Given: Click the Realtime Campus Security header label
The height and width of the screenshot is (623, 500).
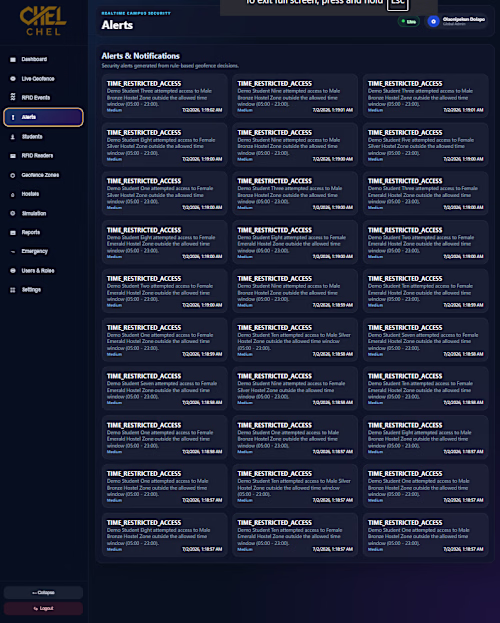Looking at the screenshot, I should pyautogui.click(x=136, y=13).
